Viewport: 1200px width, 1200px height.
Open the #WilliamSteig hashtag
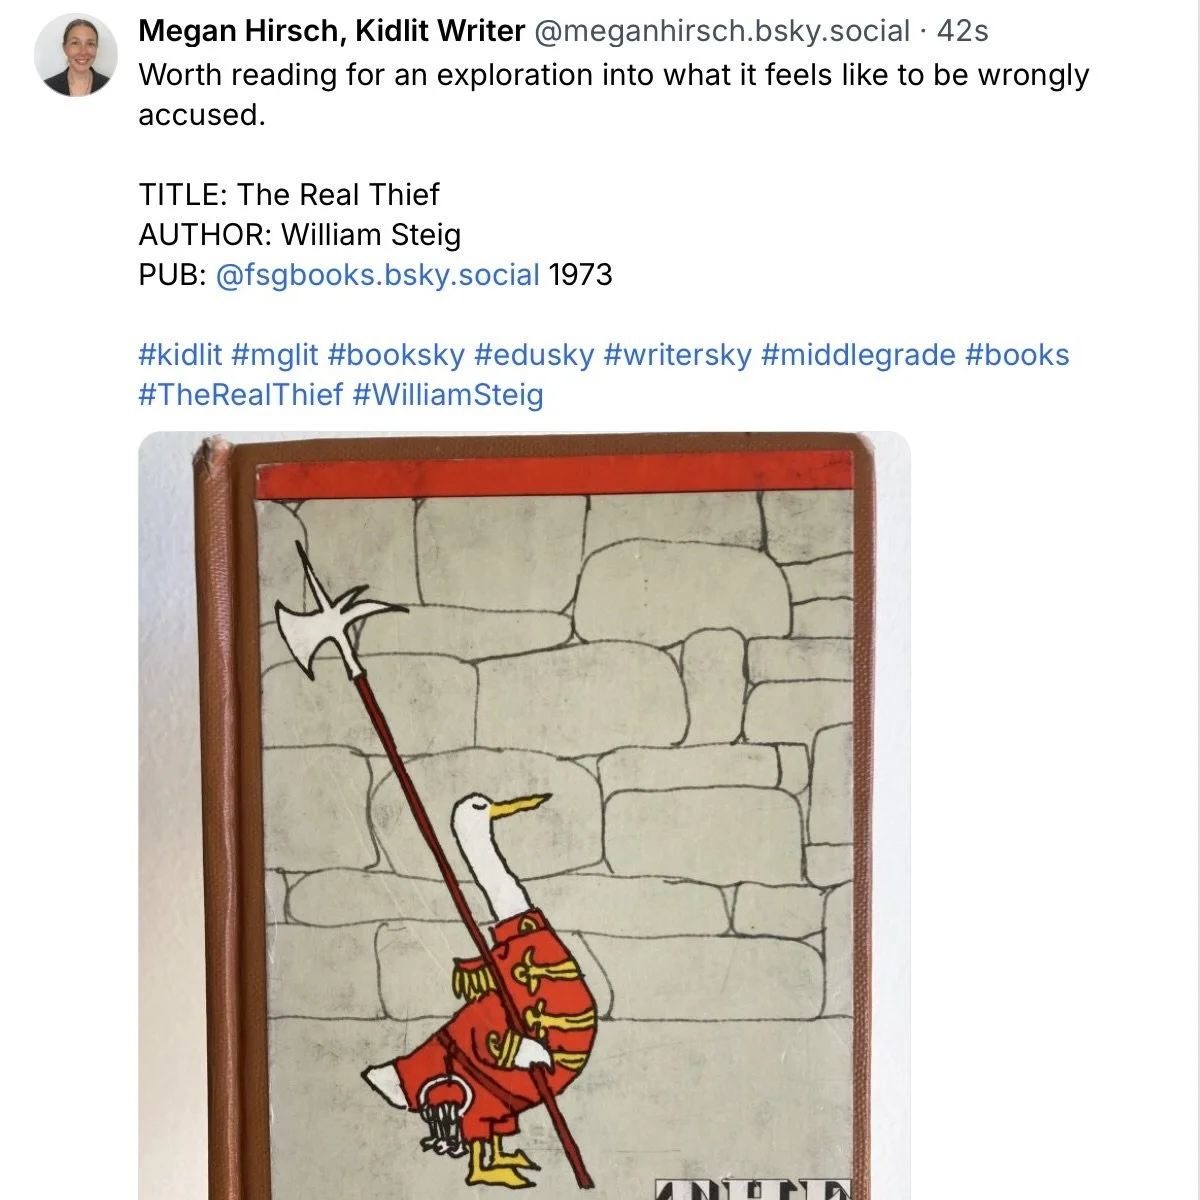click(x=448, y=395)
